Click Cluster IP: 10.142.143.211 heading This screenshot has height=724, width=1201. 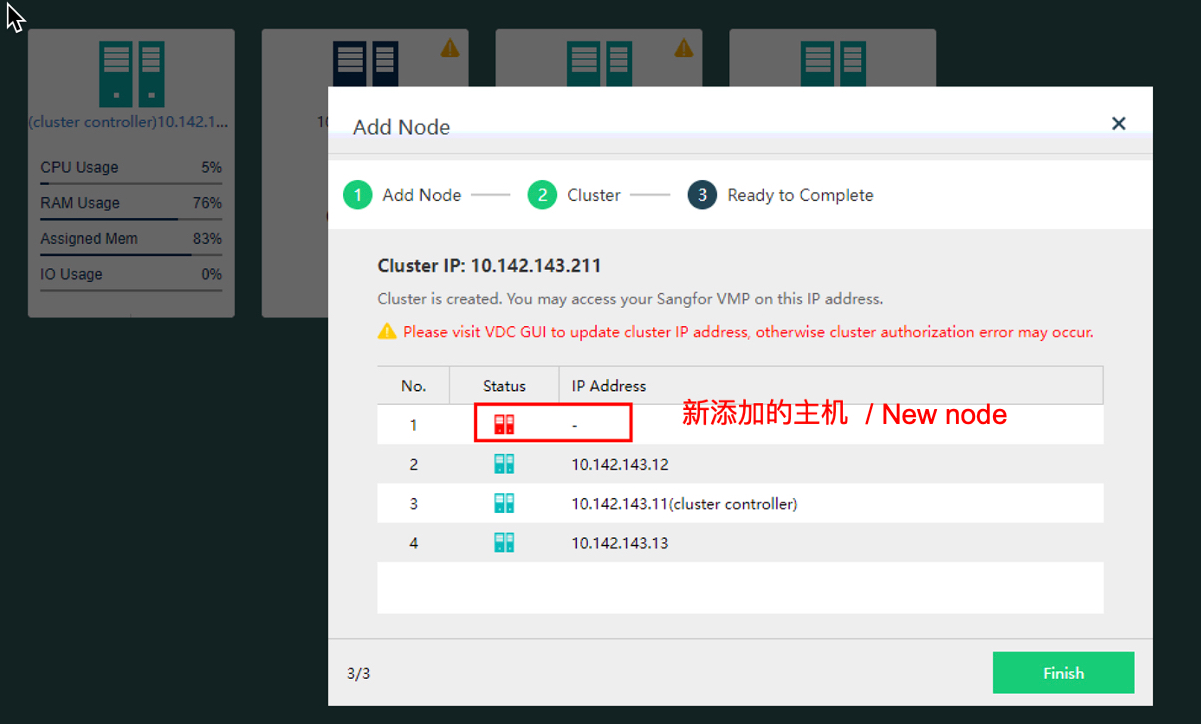(x=489, y=266)
